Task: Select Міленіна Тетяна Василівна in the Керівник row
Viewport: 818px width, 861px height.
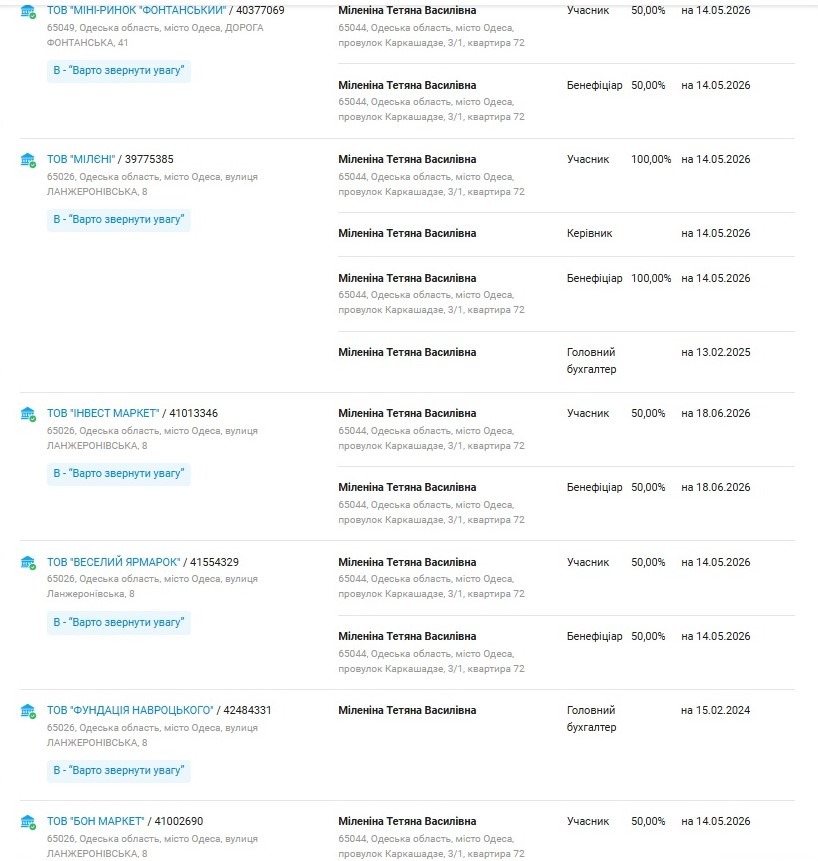Action: (407, 233)
